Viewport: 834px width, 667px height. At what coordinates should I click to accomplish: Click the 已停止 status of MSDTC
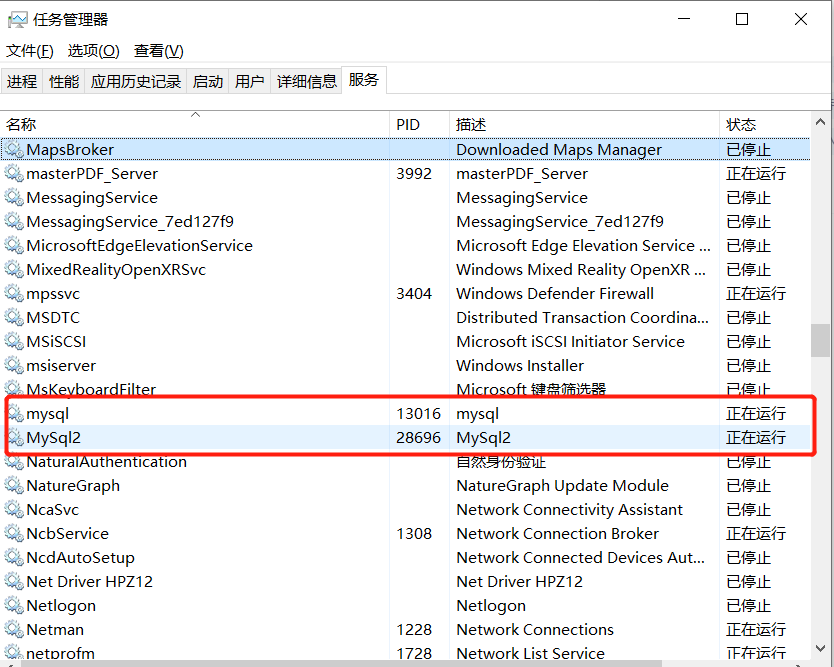pyautogui.click(x=748, y=318)
